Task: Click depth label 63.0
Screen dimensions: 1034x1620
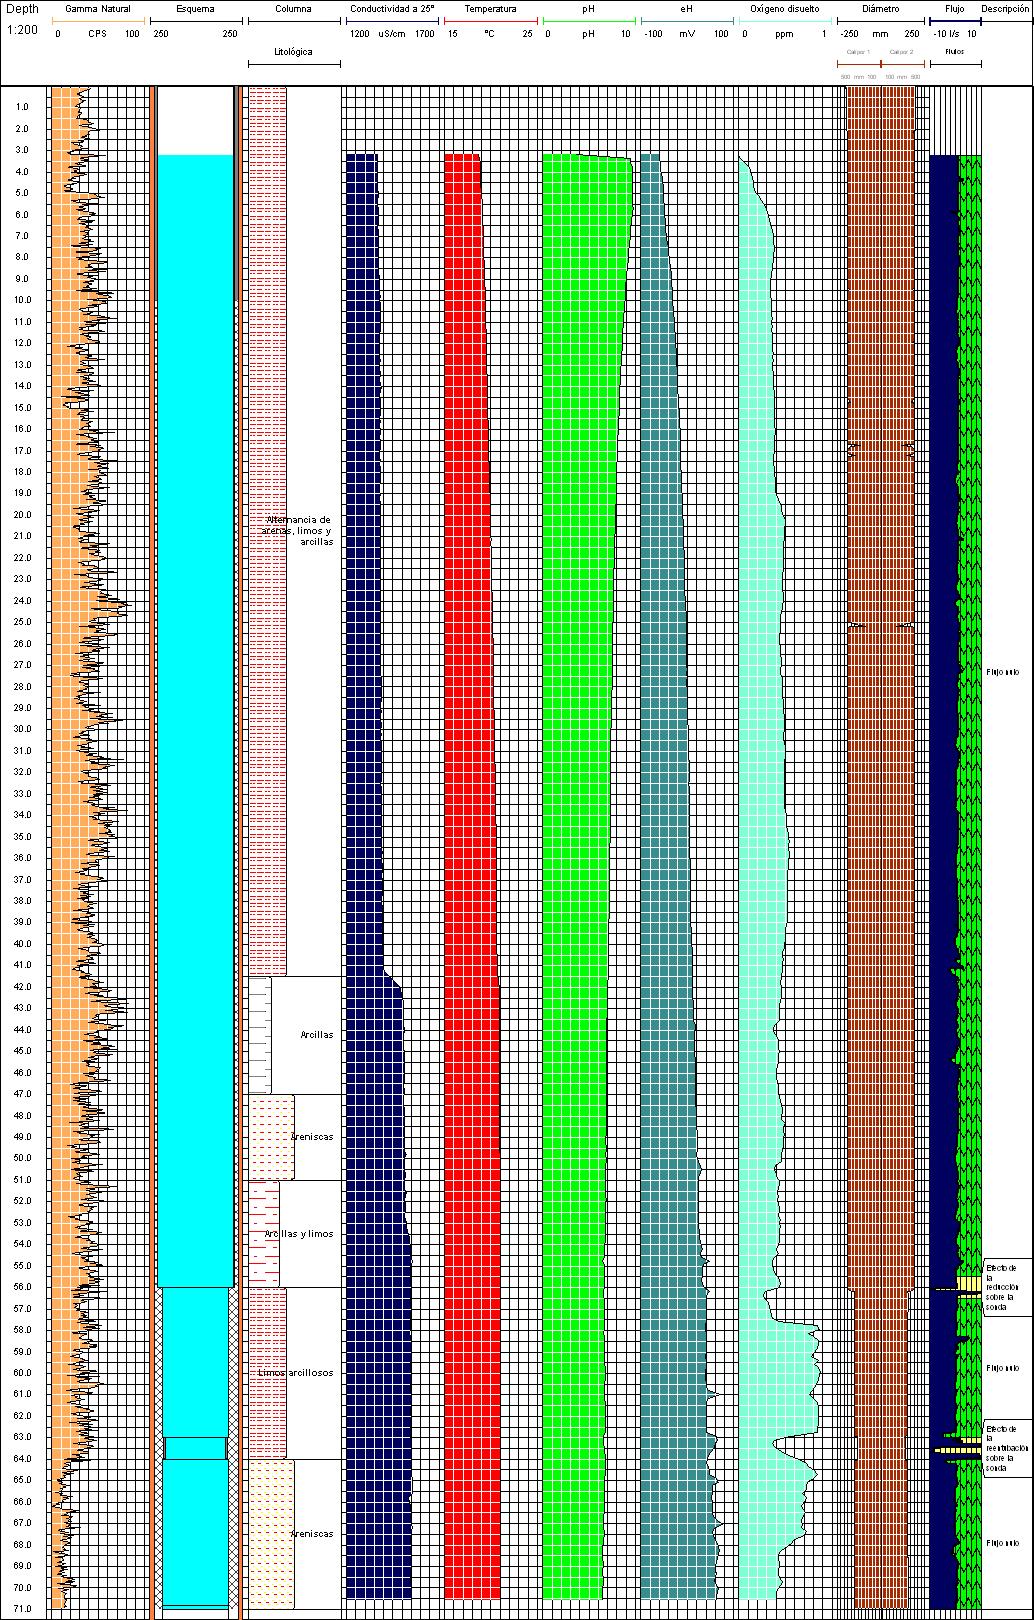Action: click(x=22, y=1437)
